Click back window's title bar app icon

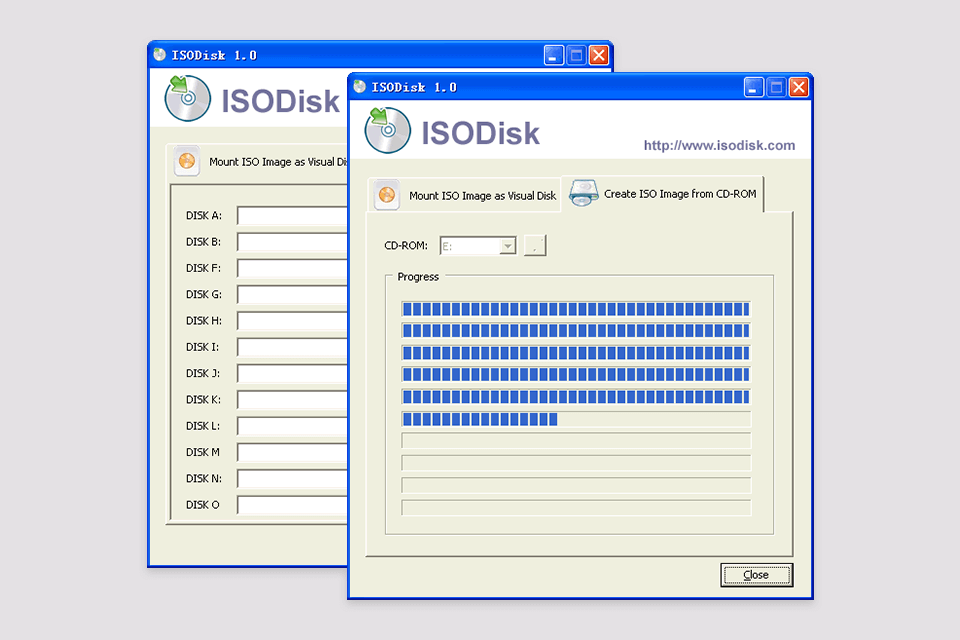159,55
